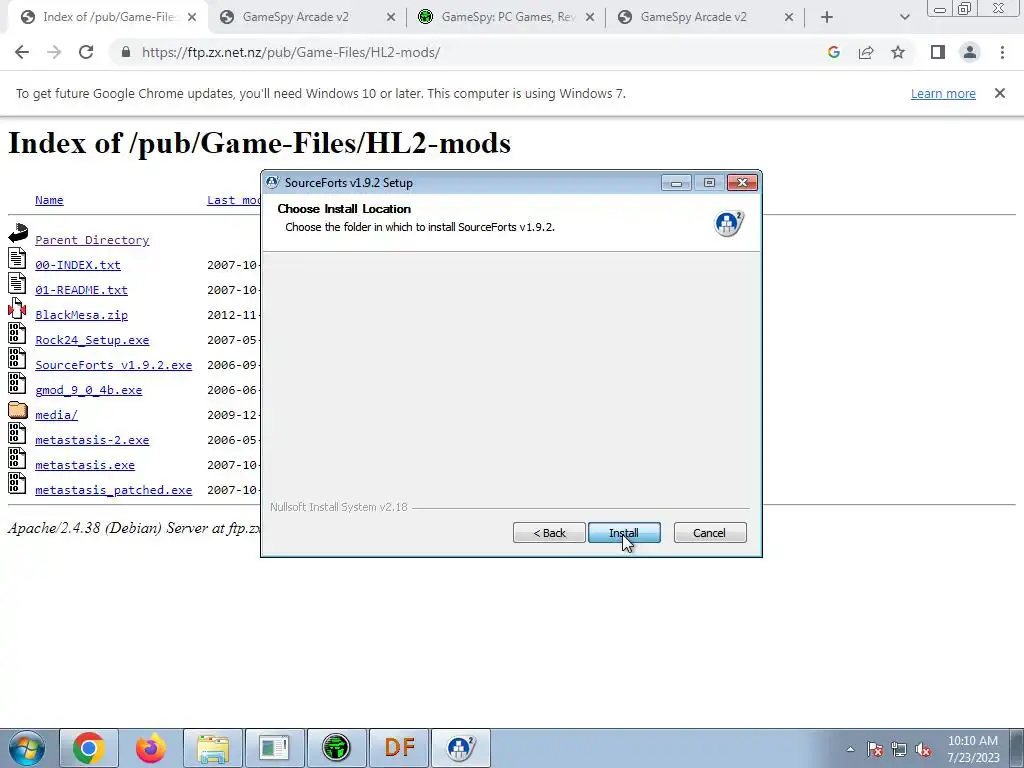The image size is (1024, 768).
Task: Open the Parent Directory link
Action: (x=92, y=240)
